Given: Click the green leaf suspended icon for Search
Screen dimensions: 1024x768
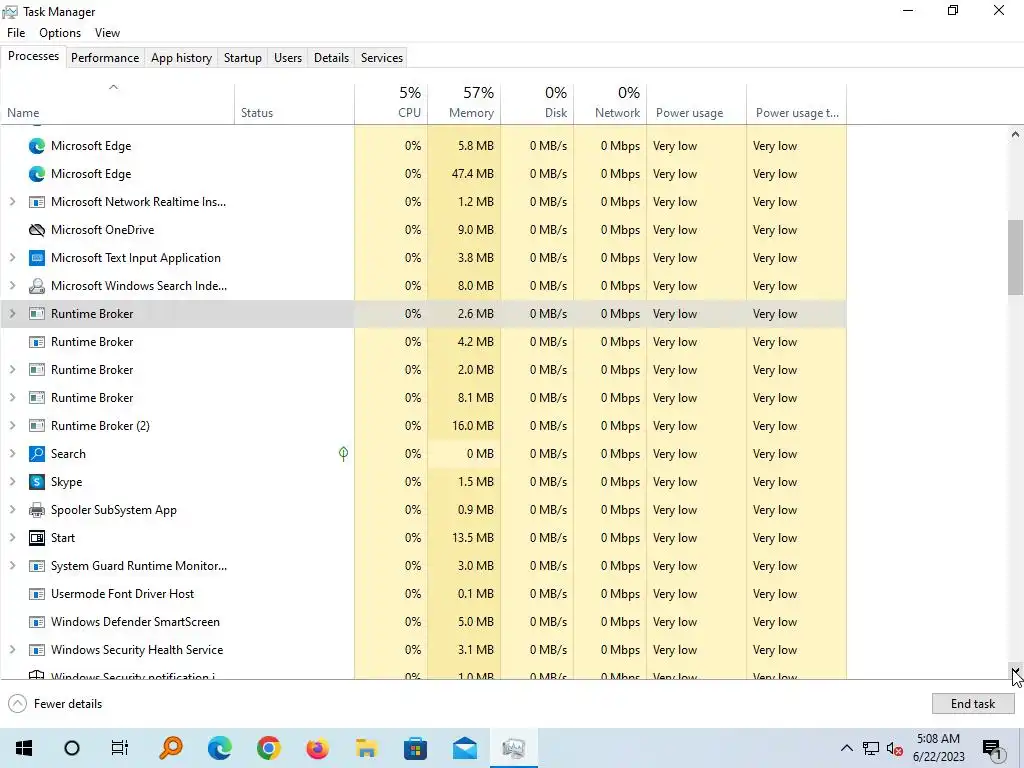Looking at the screenshot, I should (344, 454).
